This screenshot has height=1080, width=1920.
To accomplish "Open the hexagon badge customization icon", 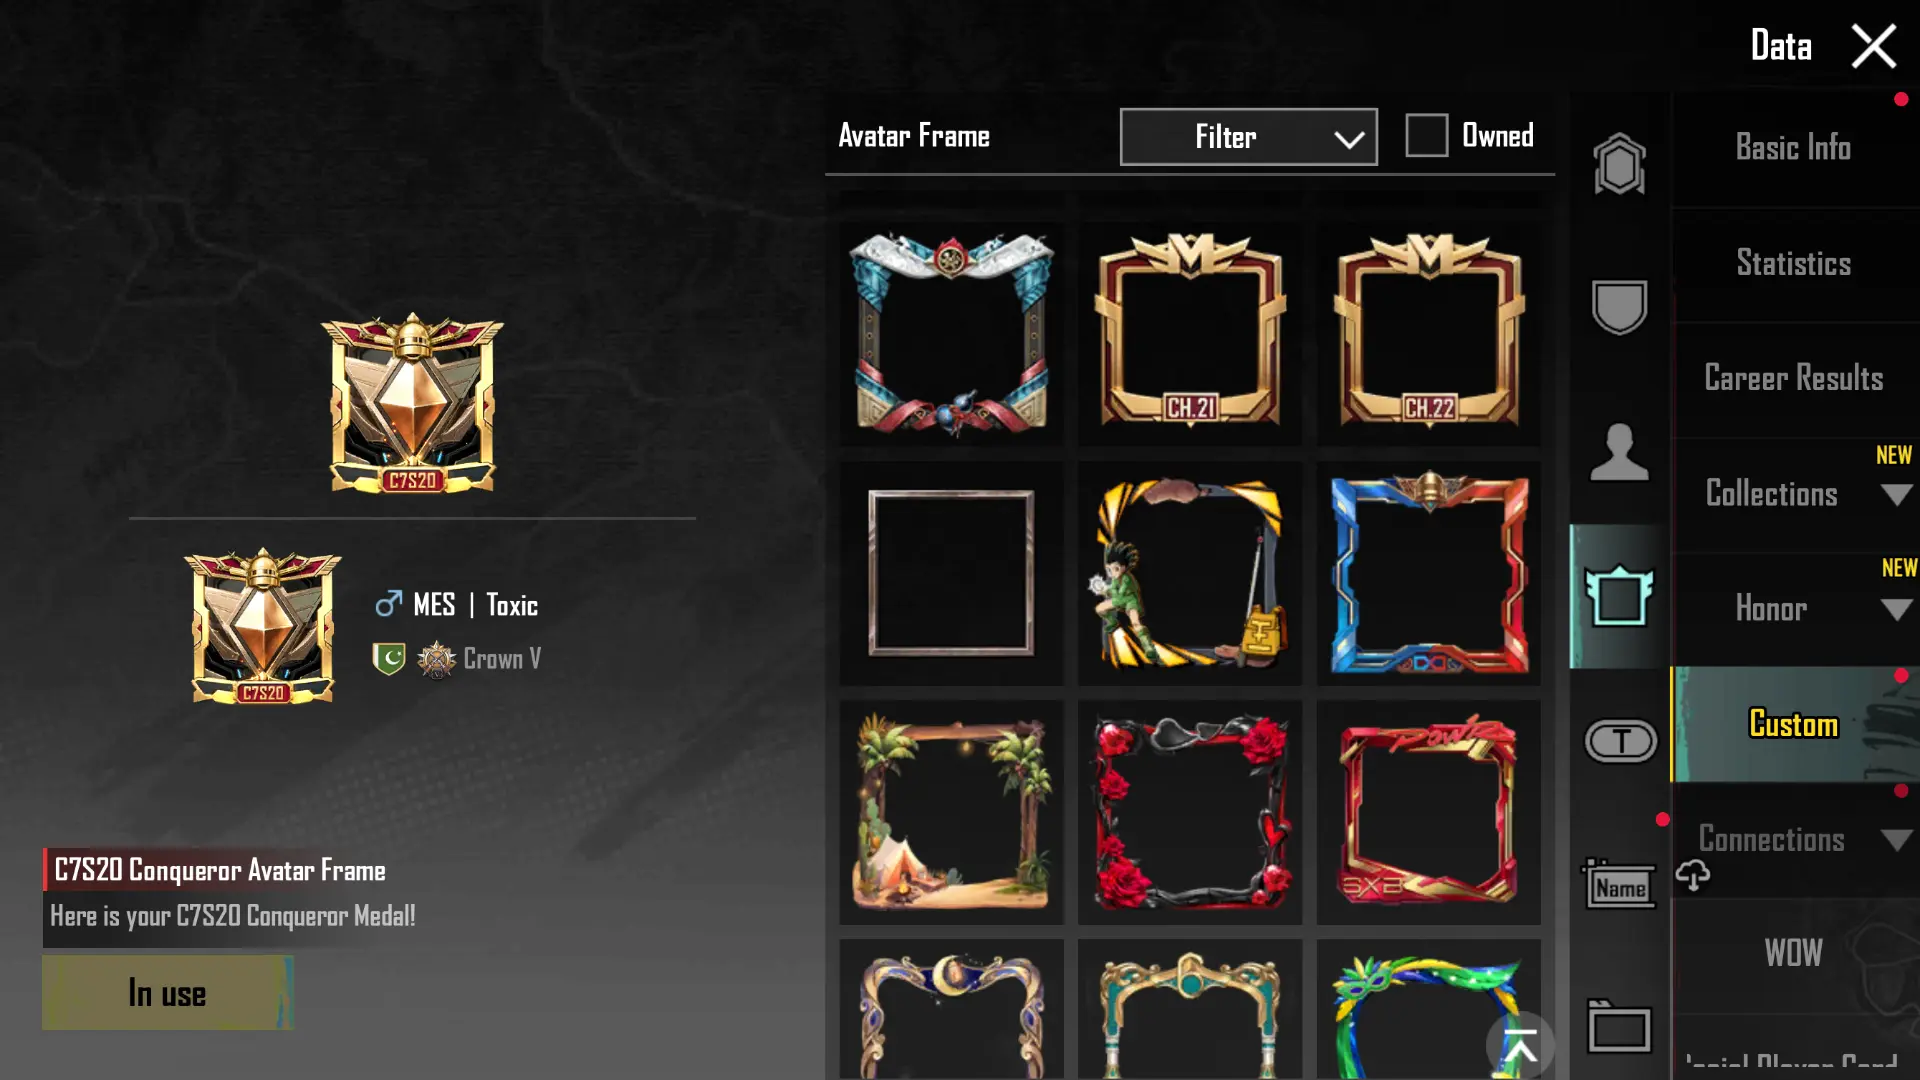I will [1619, 164].
